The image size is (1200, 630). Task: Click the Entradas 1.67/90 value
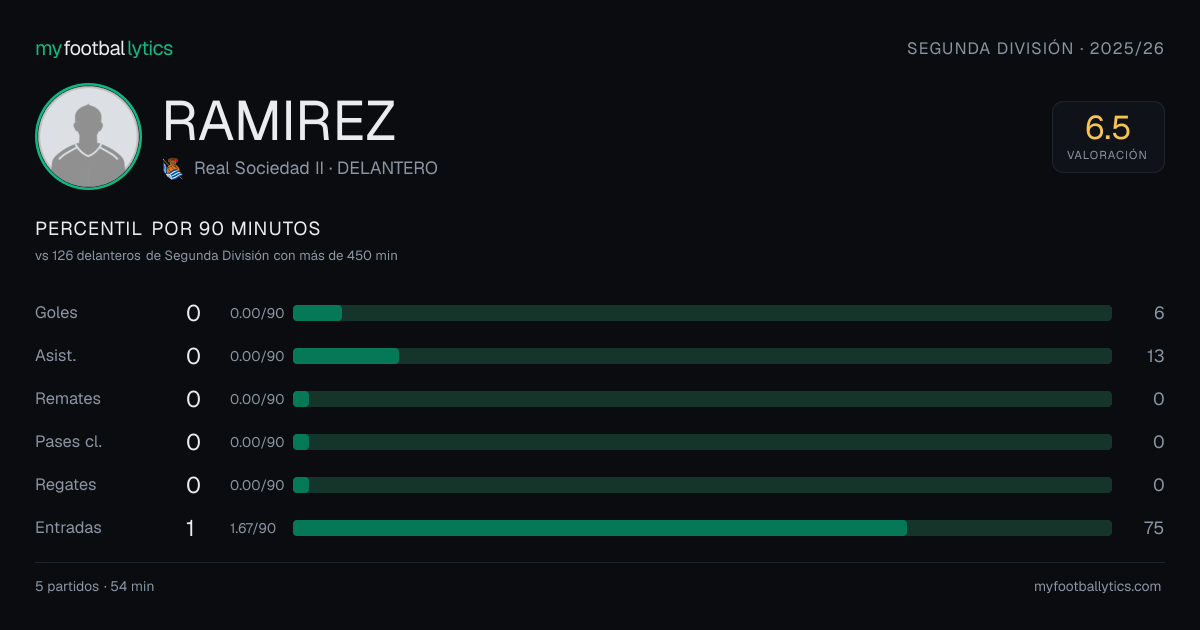click(x=253, y=528)
